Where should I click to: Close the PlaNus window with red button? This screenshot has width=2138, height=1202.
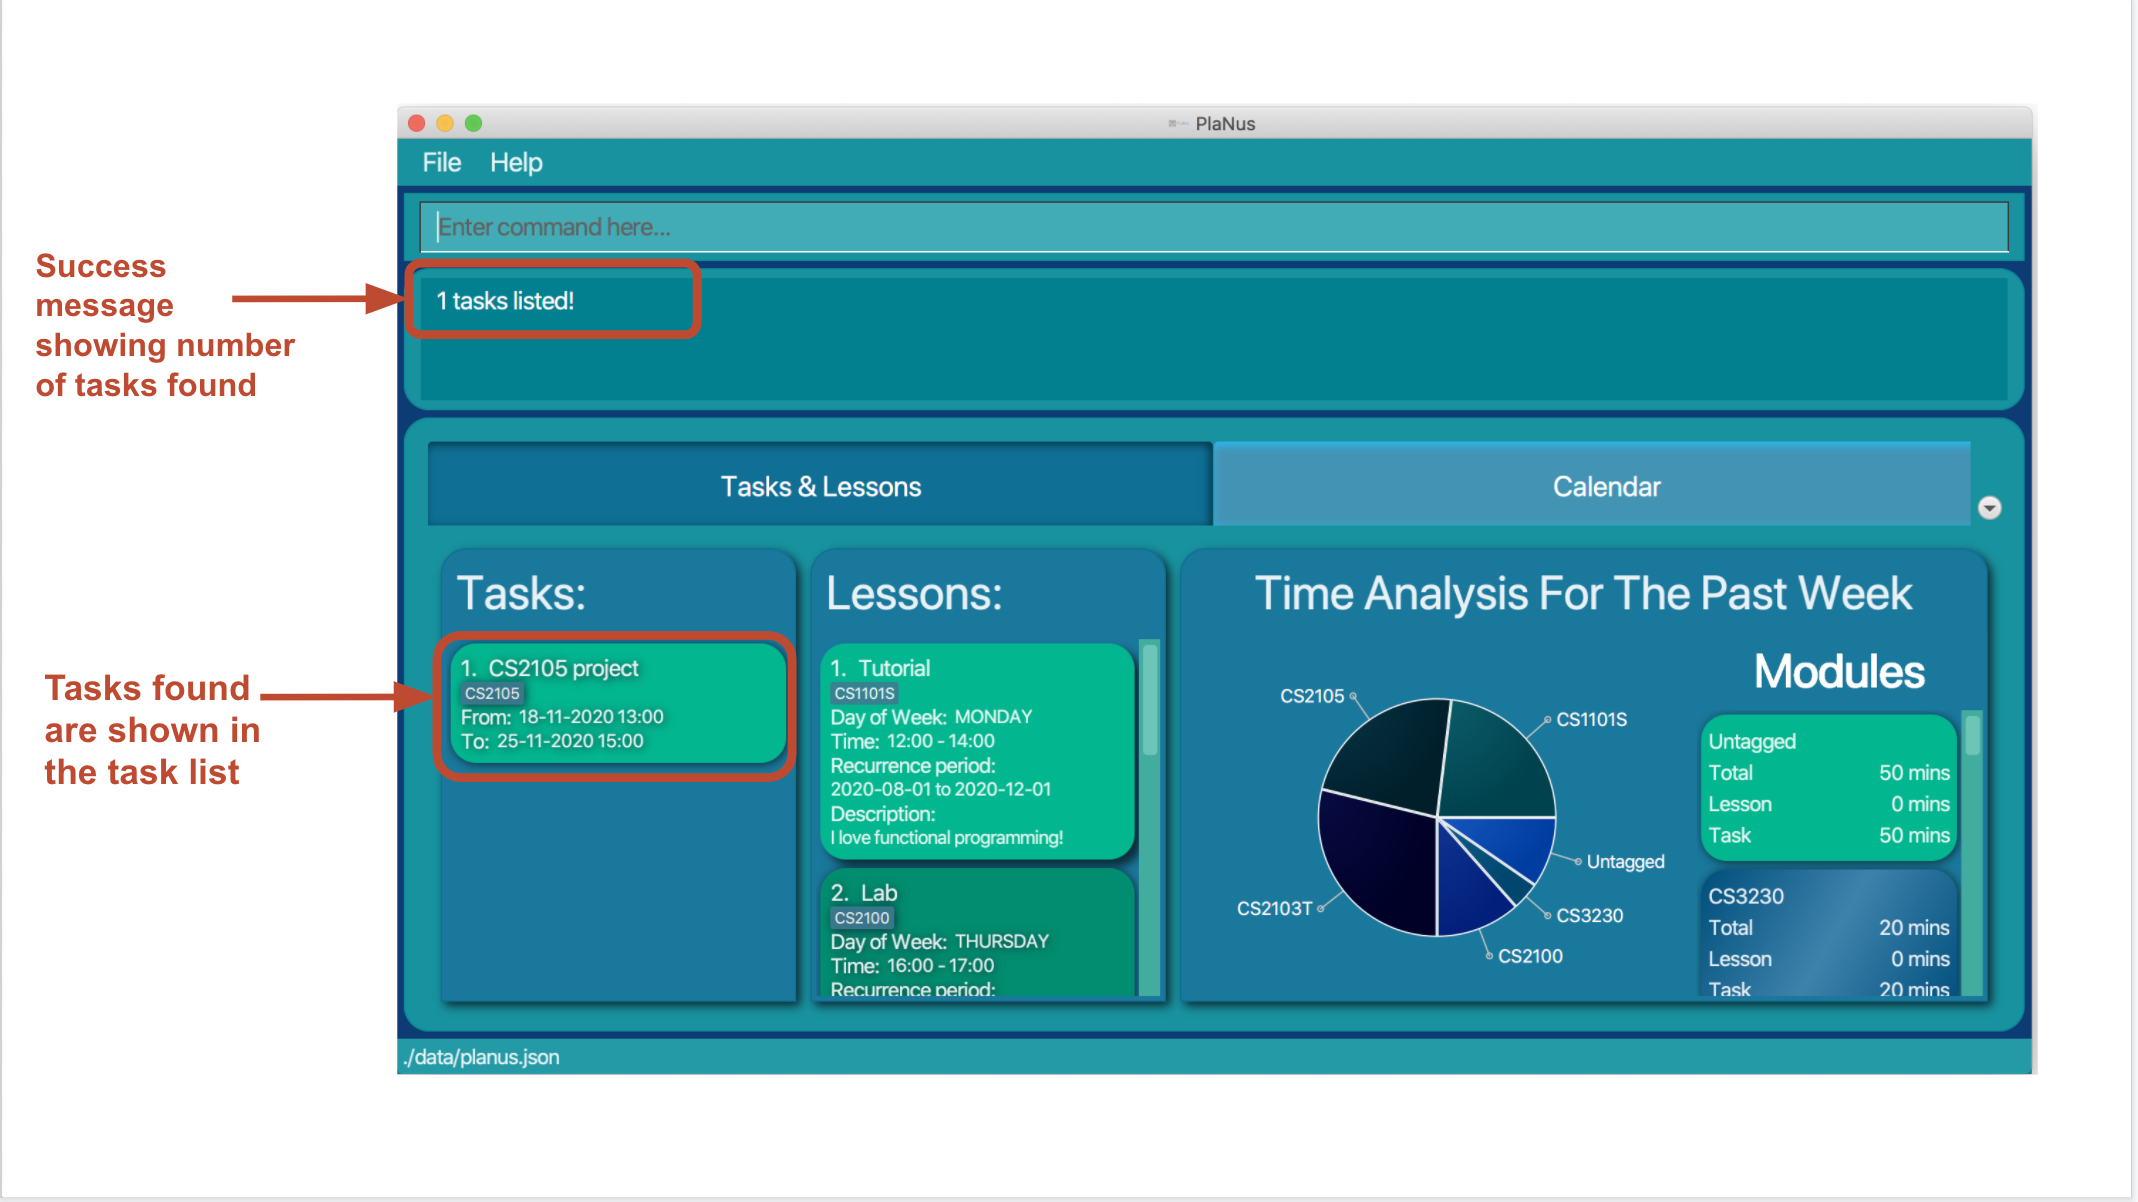(x=417, y=123)
